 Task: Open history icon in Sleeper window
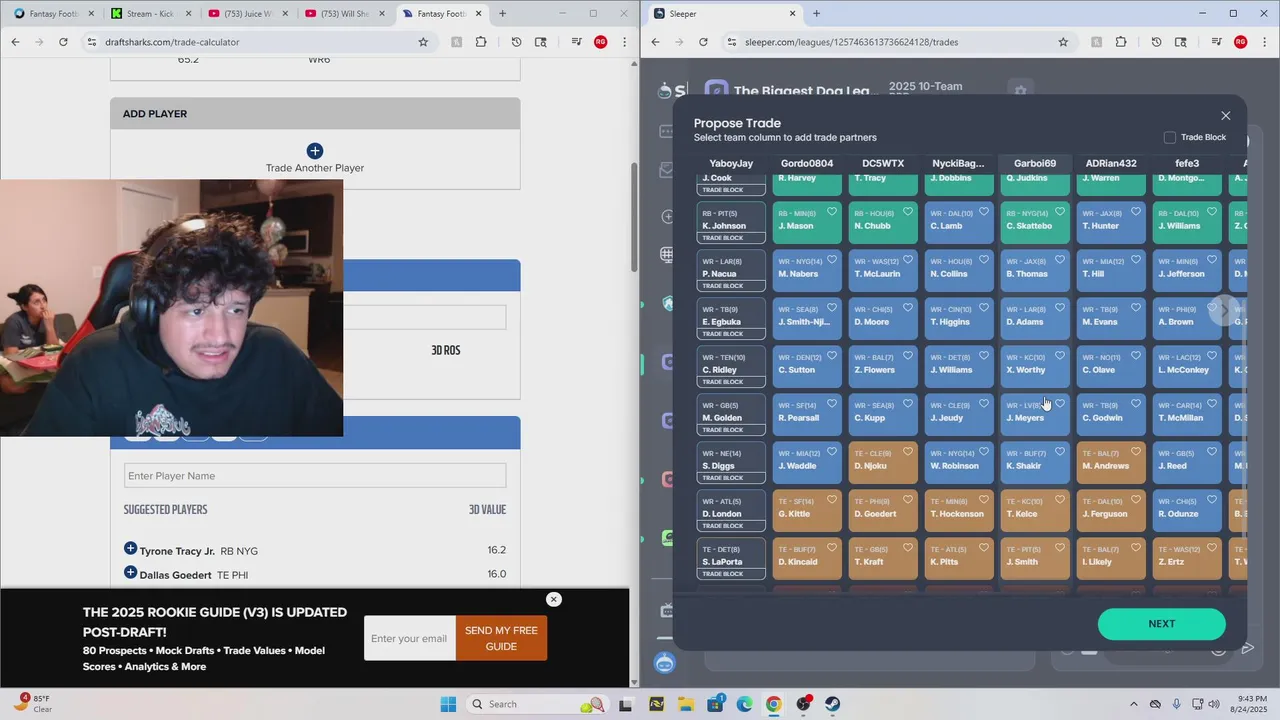point(1156,42)
